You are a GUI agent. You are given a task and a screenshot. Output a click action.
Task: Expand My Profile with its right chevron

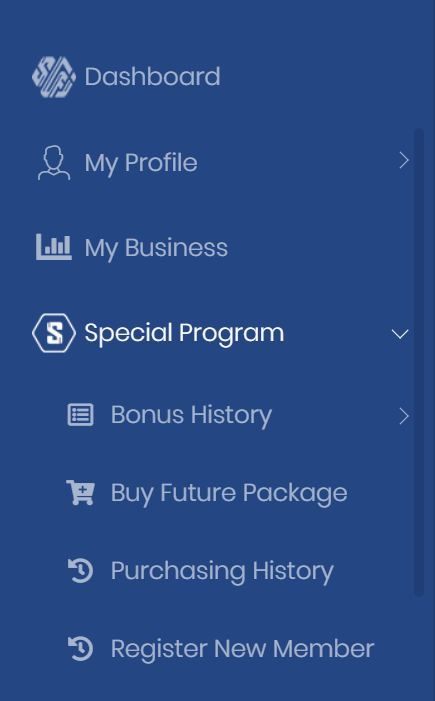pos(404,160)
